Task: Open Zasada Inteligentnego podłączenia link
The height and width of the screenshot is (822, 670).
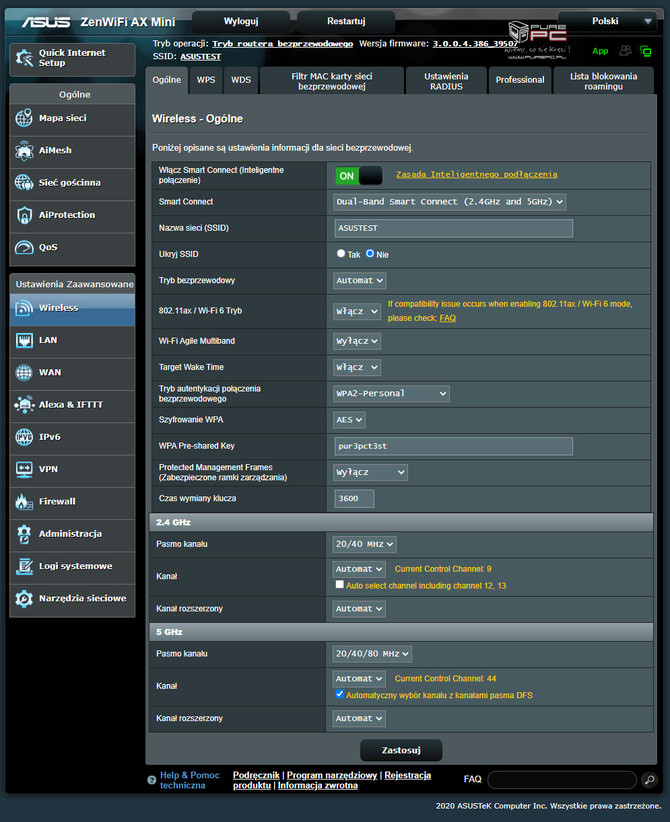Action: [477, 175]
